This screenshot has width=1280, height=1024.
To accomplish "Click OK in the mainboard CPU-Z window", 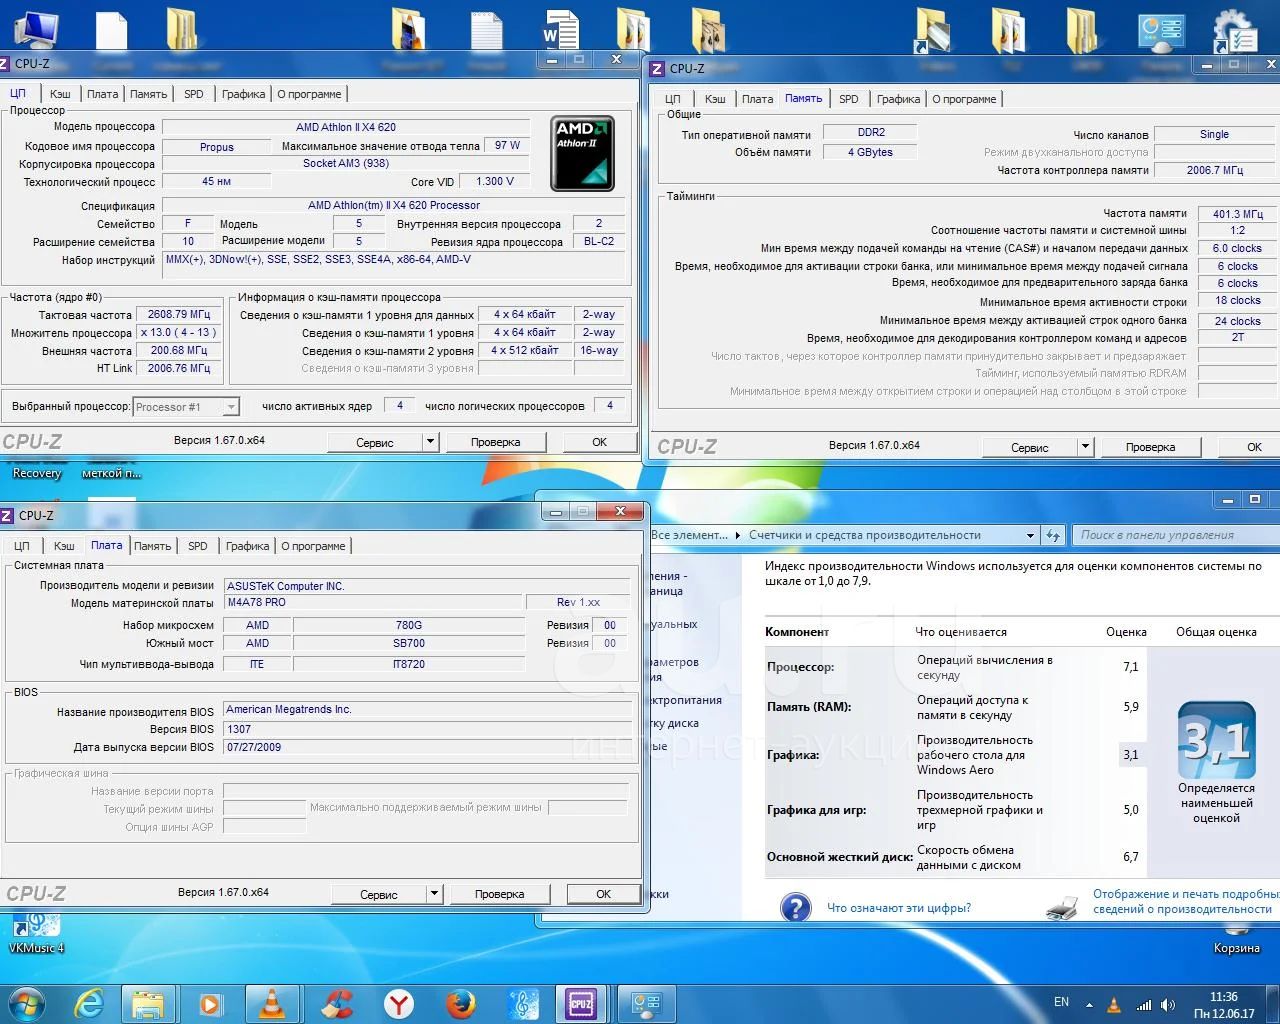I will pyautogui.click(x=603, y=894).
